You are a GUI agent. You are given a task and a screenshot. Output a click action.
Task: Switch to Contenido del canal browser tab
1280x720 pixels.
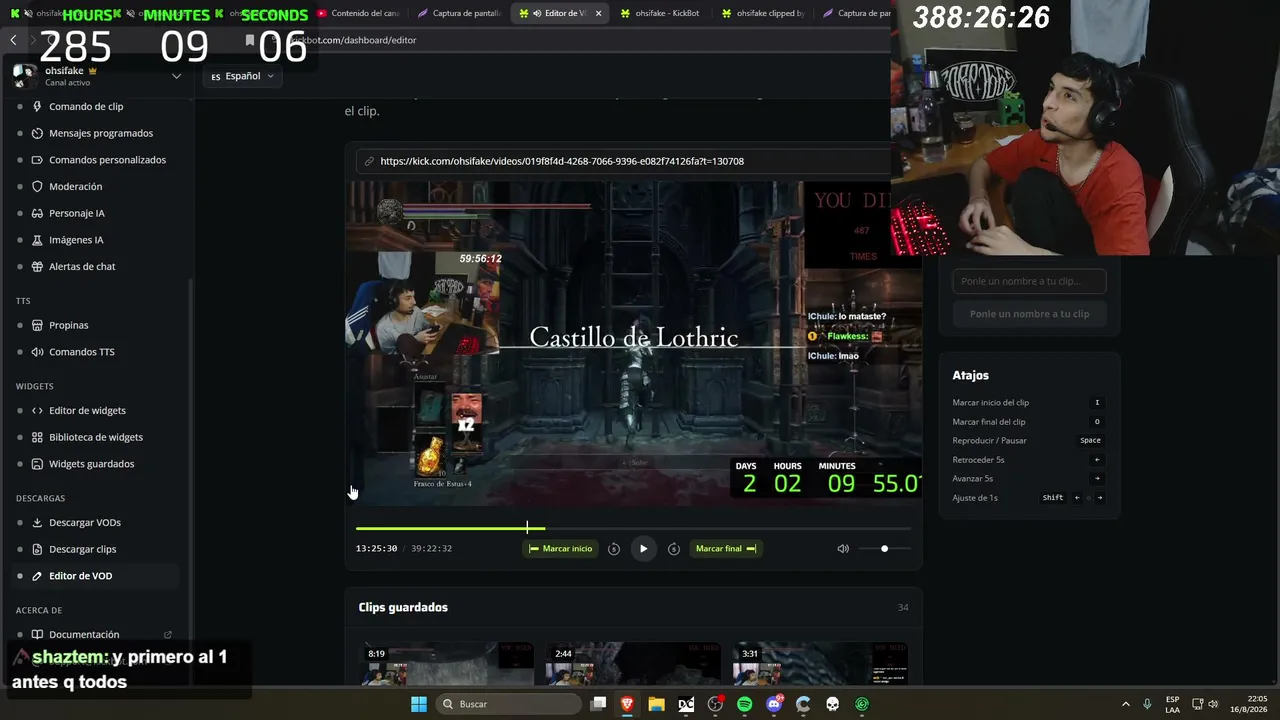point(356,13)
